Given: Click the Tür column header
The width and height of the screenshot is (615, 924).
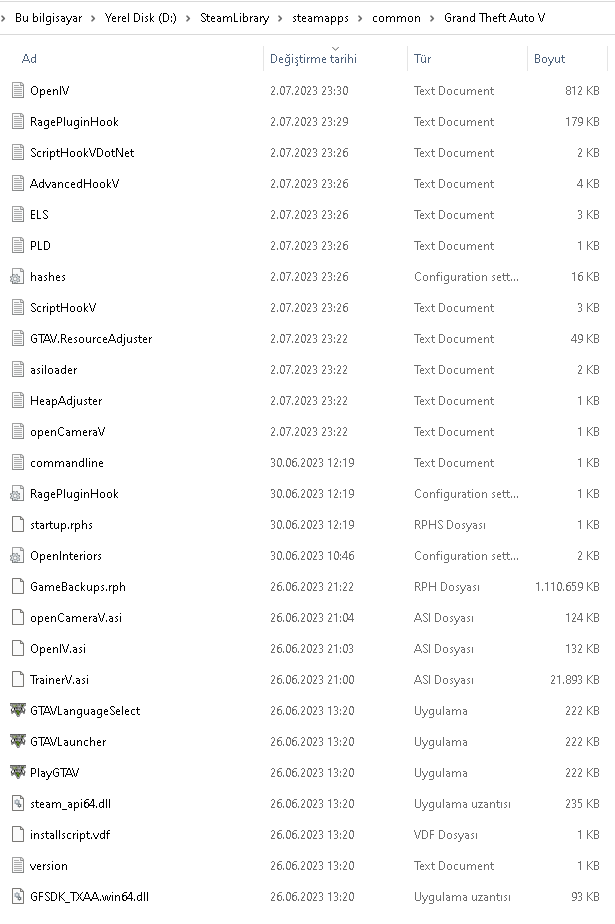Looking at the screenshot, I should (423, 59).
